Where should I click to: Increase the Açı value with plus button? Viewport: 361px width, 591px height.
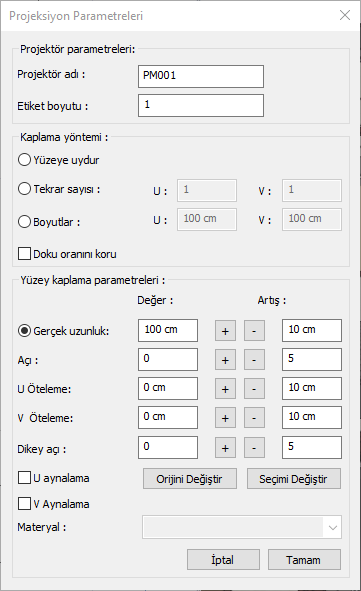(x=225, y=360)
